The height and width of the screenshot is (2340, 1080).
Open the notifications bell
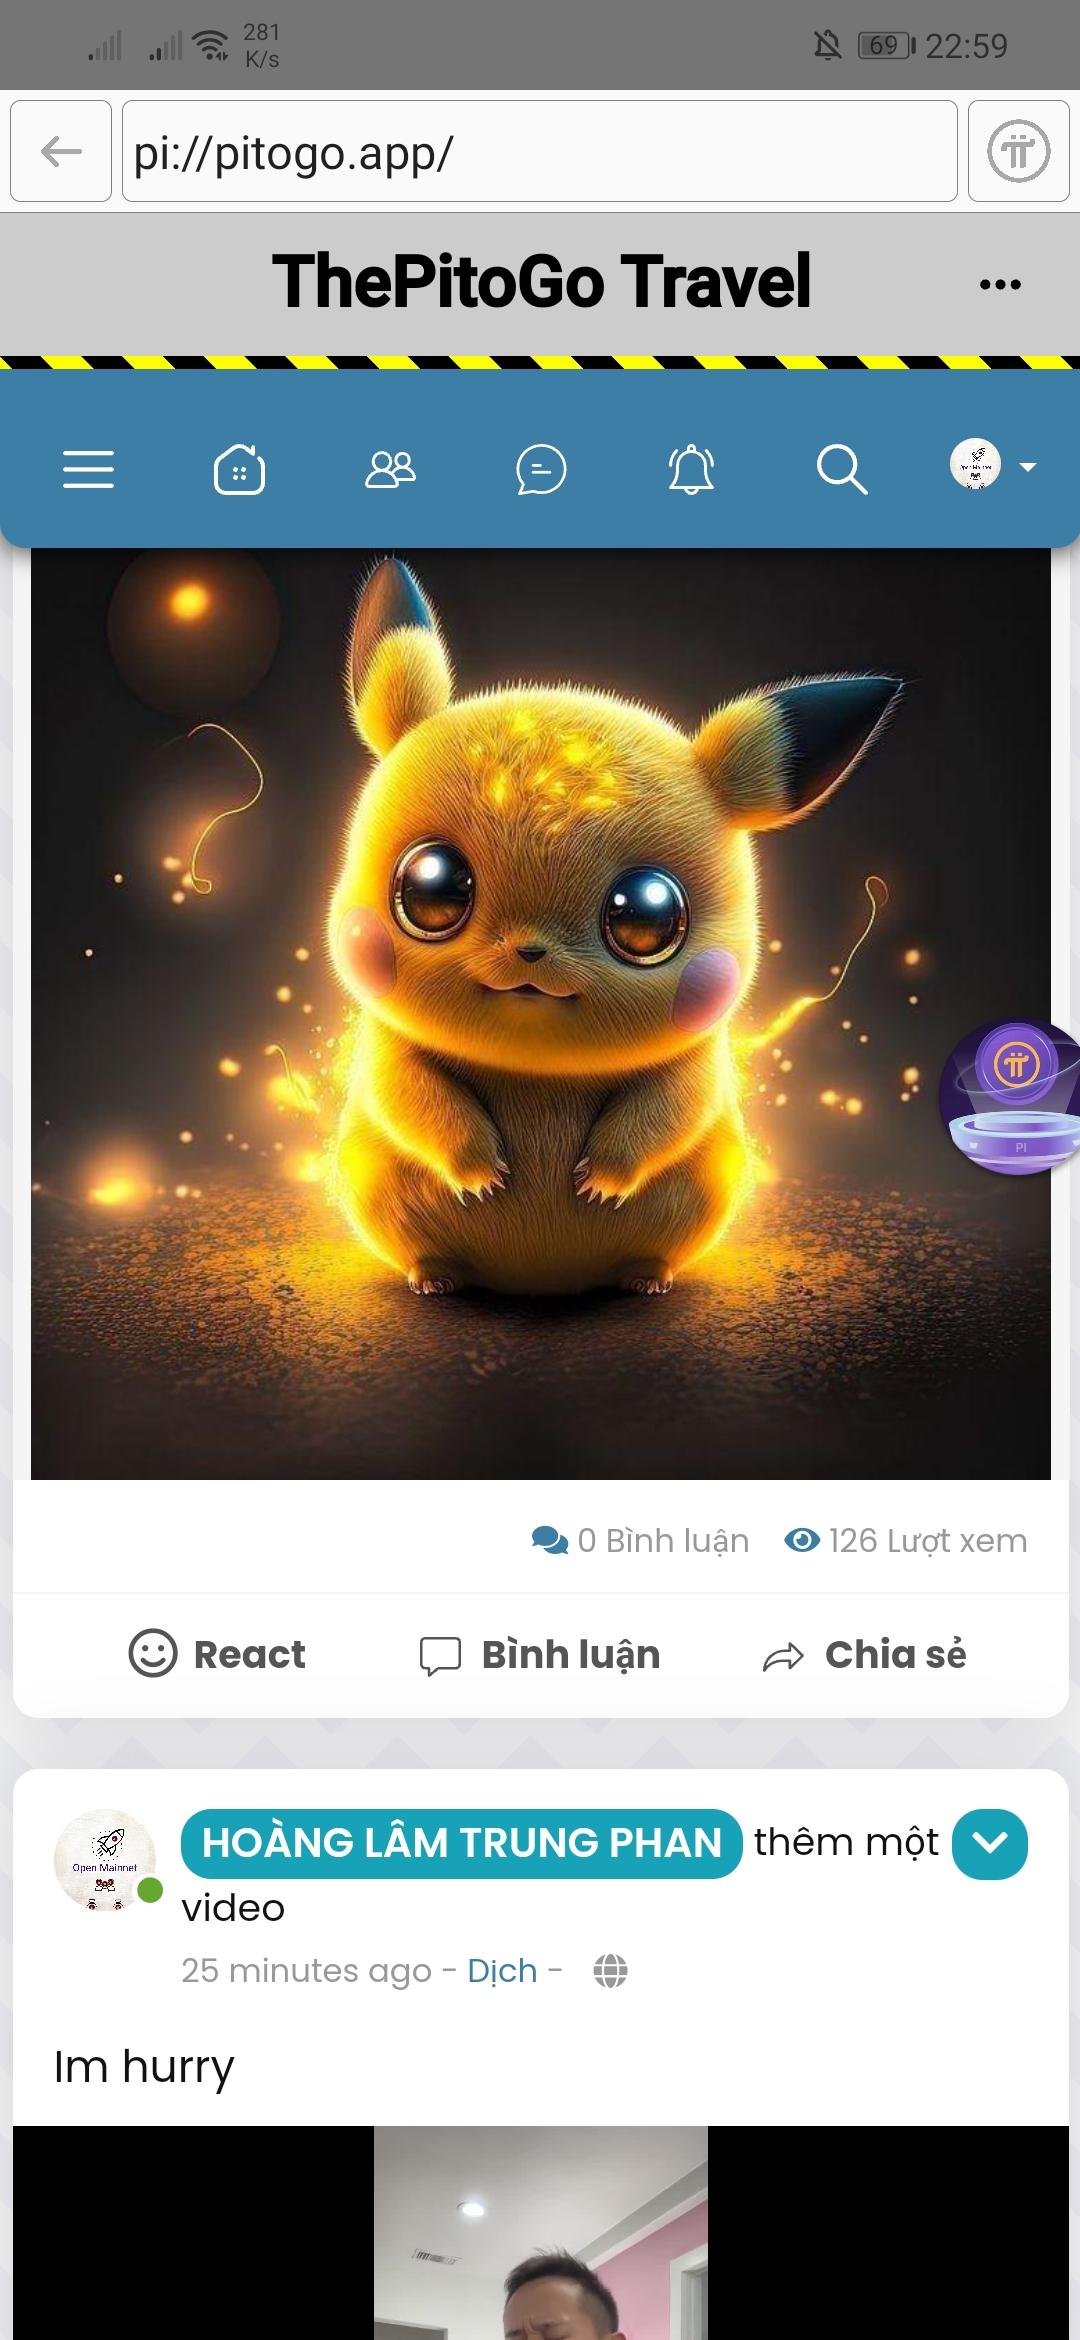click(691, 469)
